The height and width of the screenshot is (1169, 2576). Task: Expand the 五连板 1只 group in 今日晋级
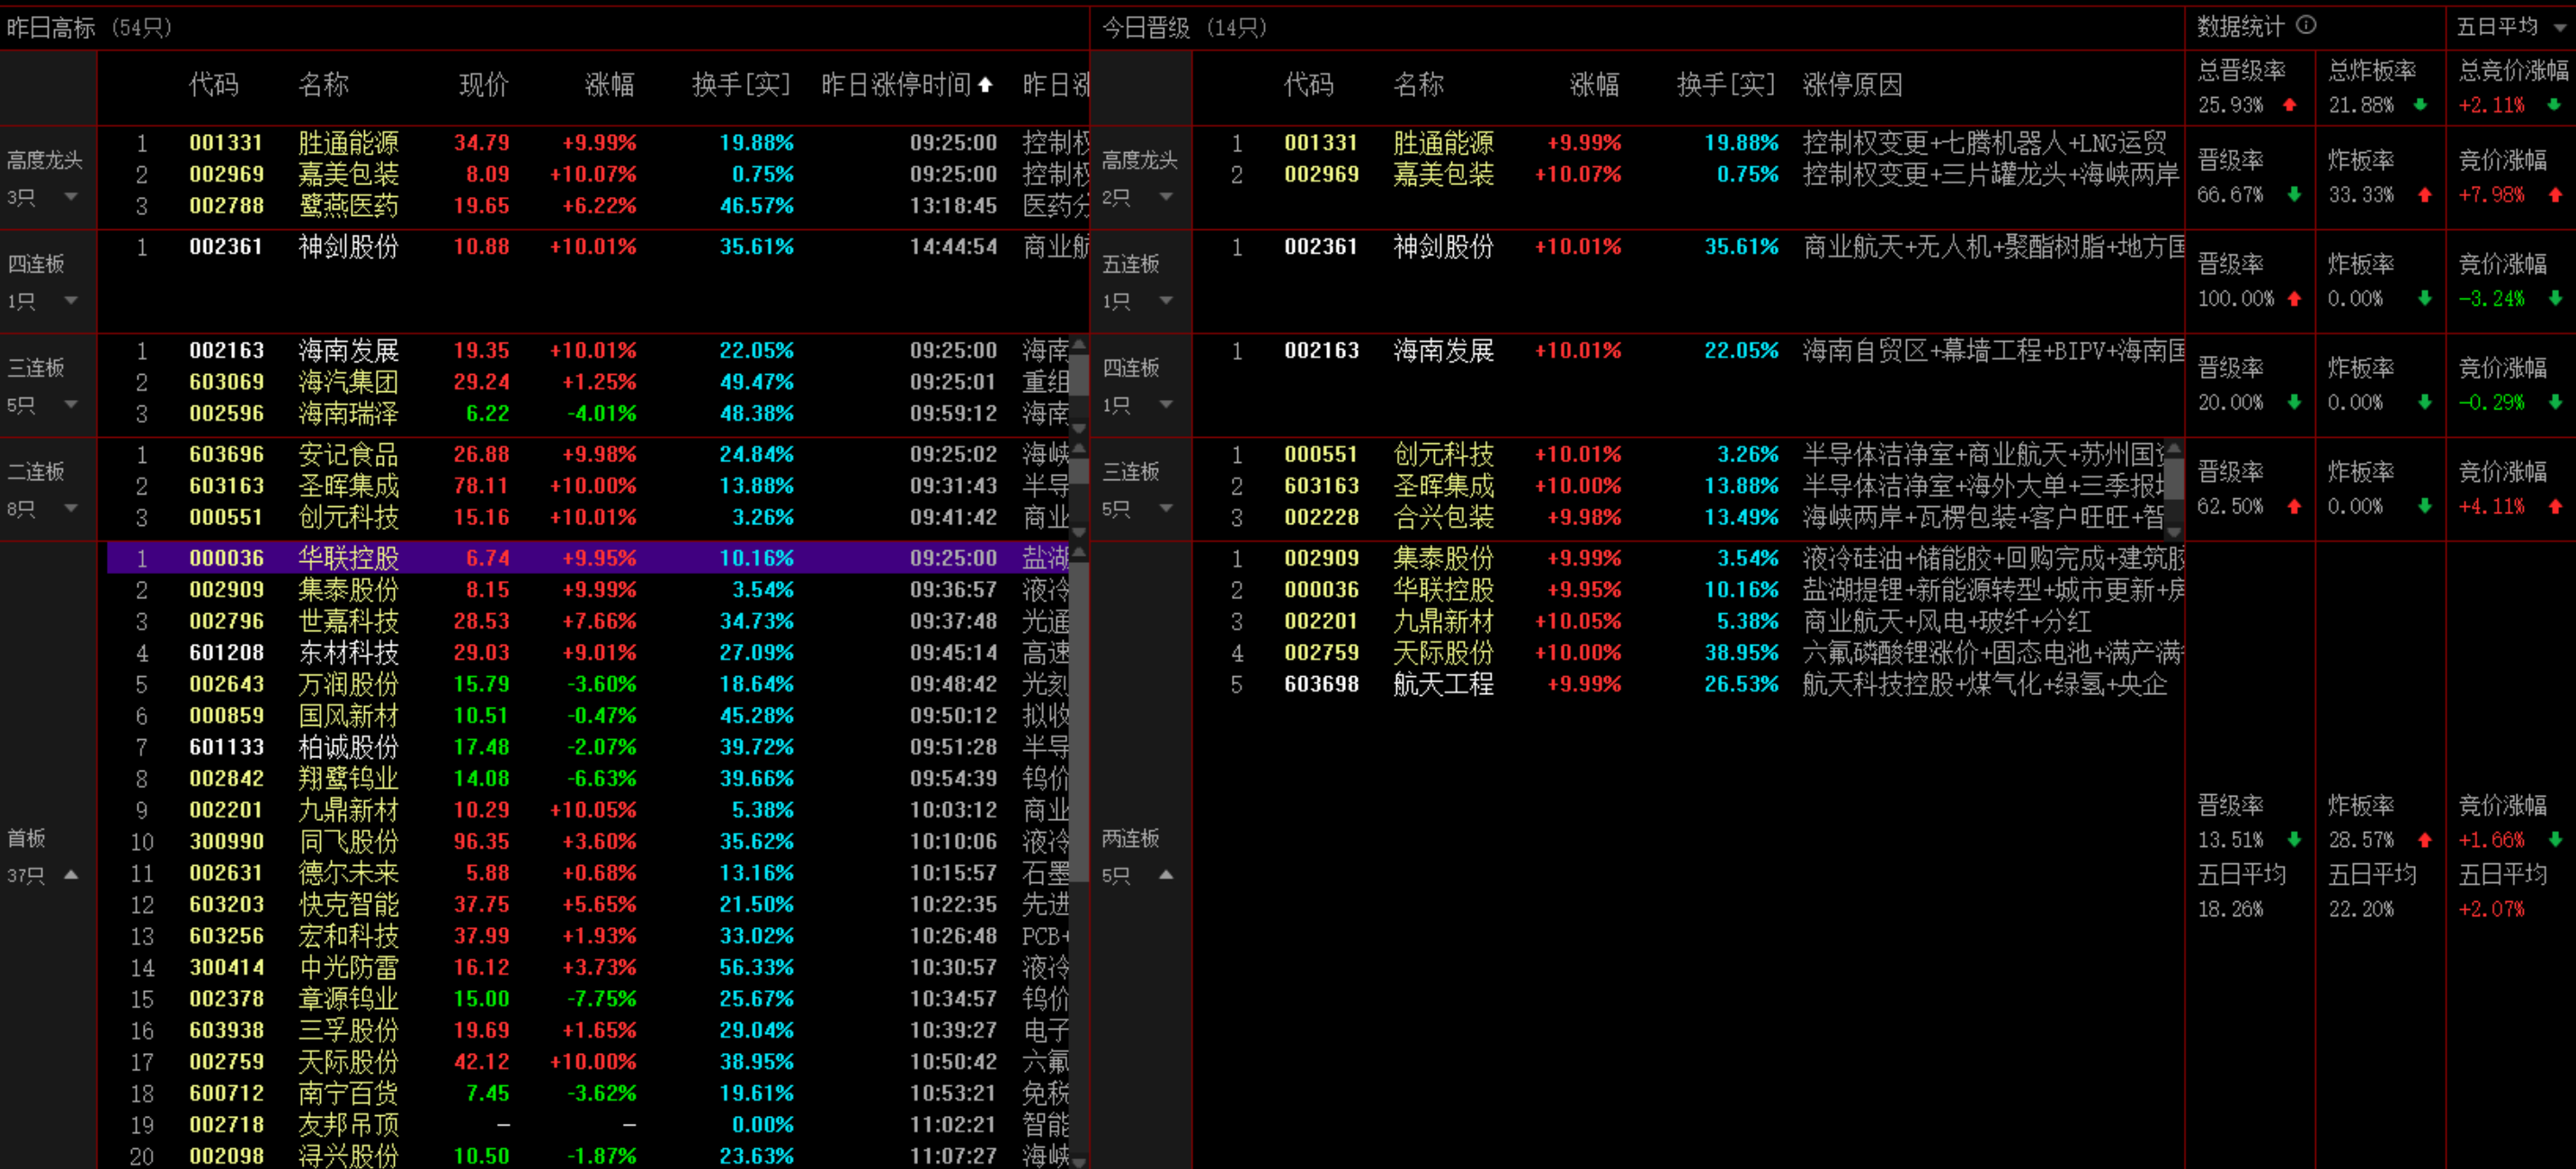point(1166,301)
